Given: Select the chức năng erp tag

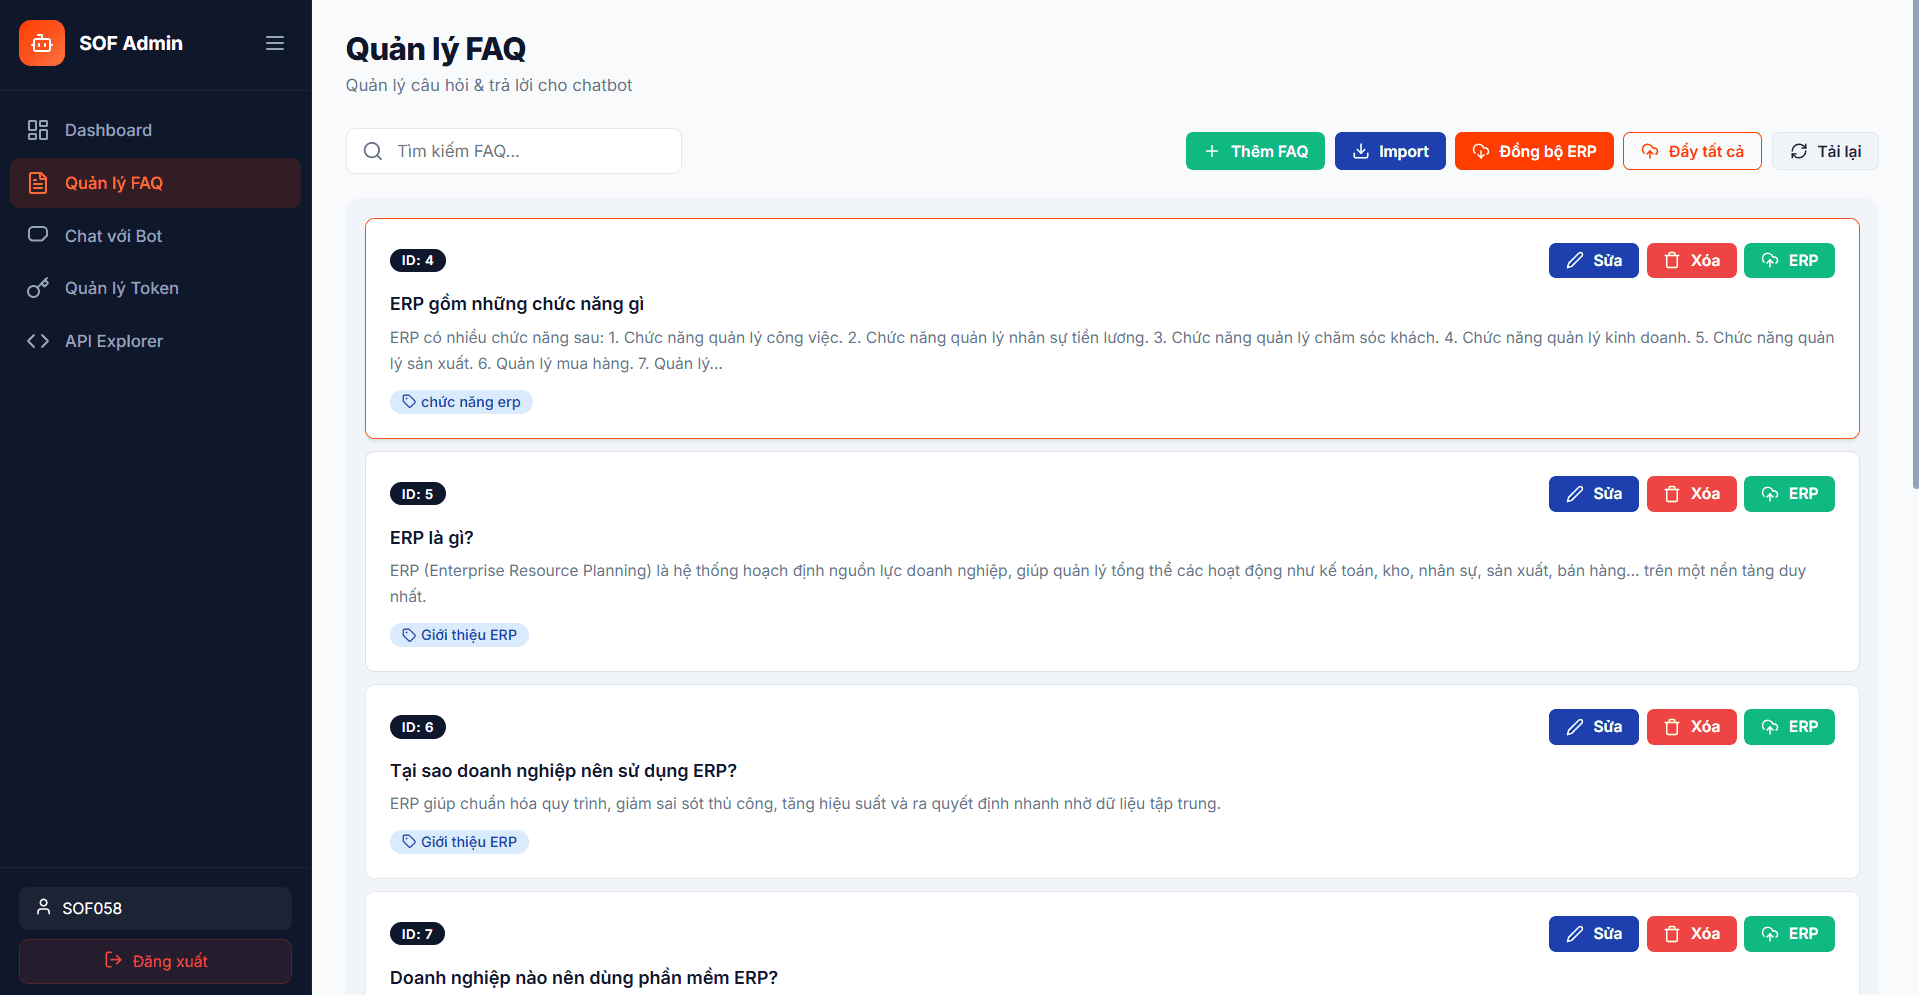Looking at the screenshot, I should (461, 401).
